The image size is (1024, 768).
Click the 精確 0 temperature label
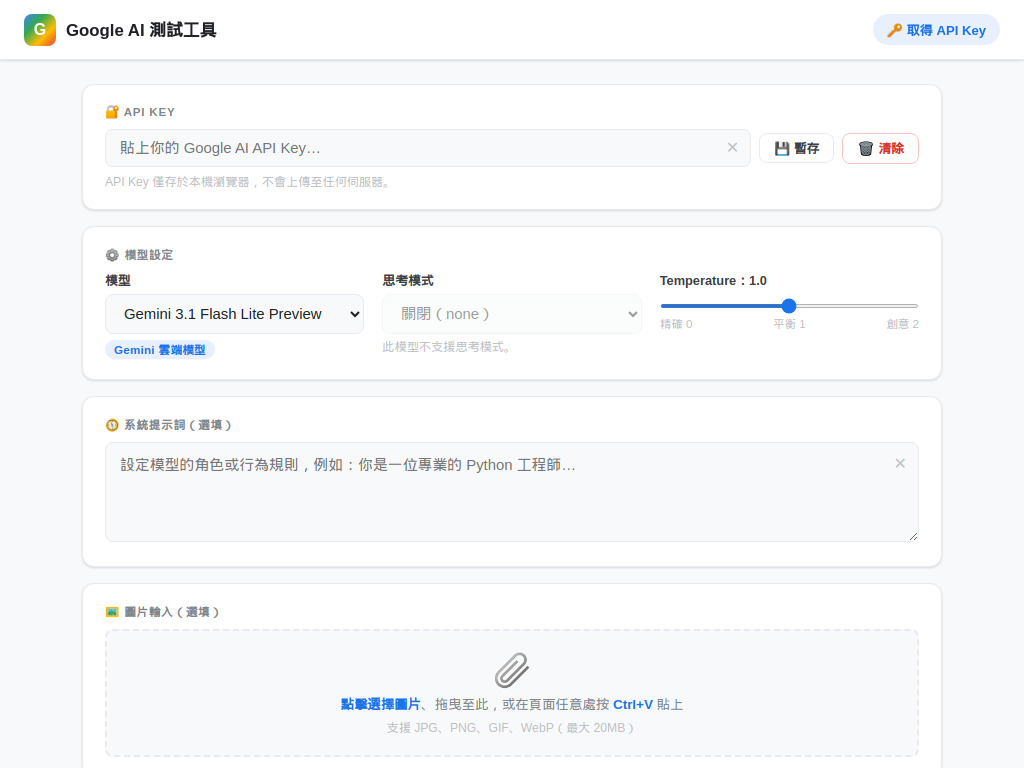[x=677, y=324]
